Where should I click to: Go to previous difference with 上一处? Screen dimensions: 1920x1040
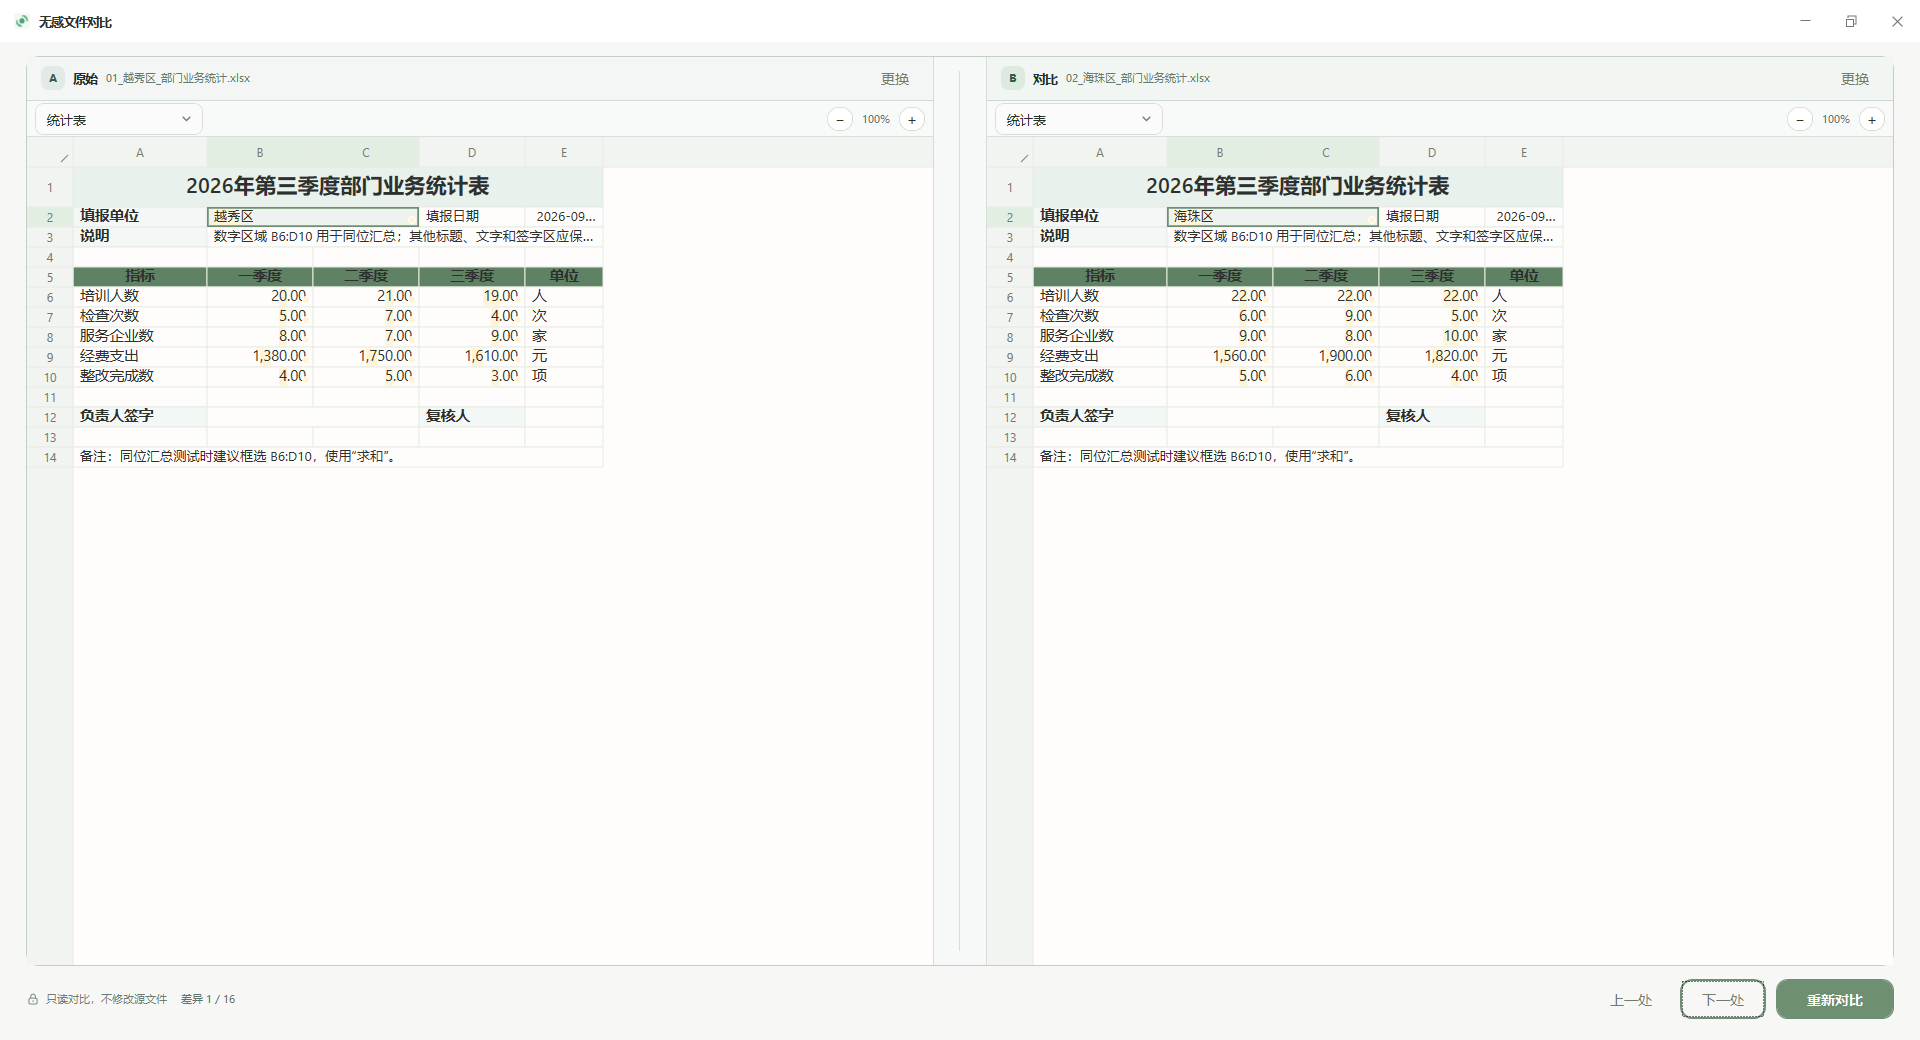pyautogui.click(x=1631, y=1000)
